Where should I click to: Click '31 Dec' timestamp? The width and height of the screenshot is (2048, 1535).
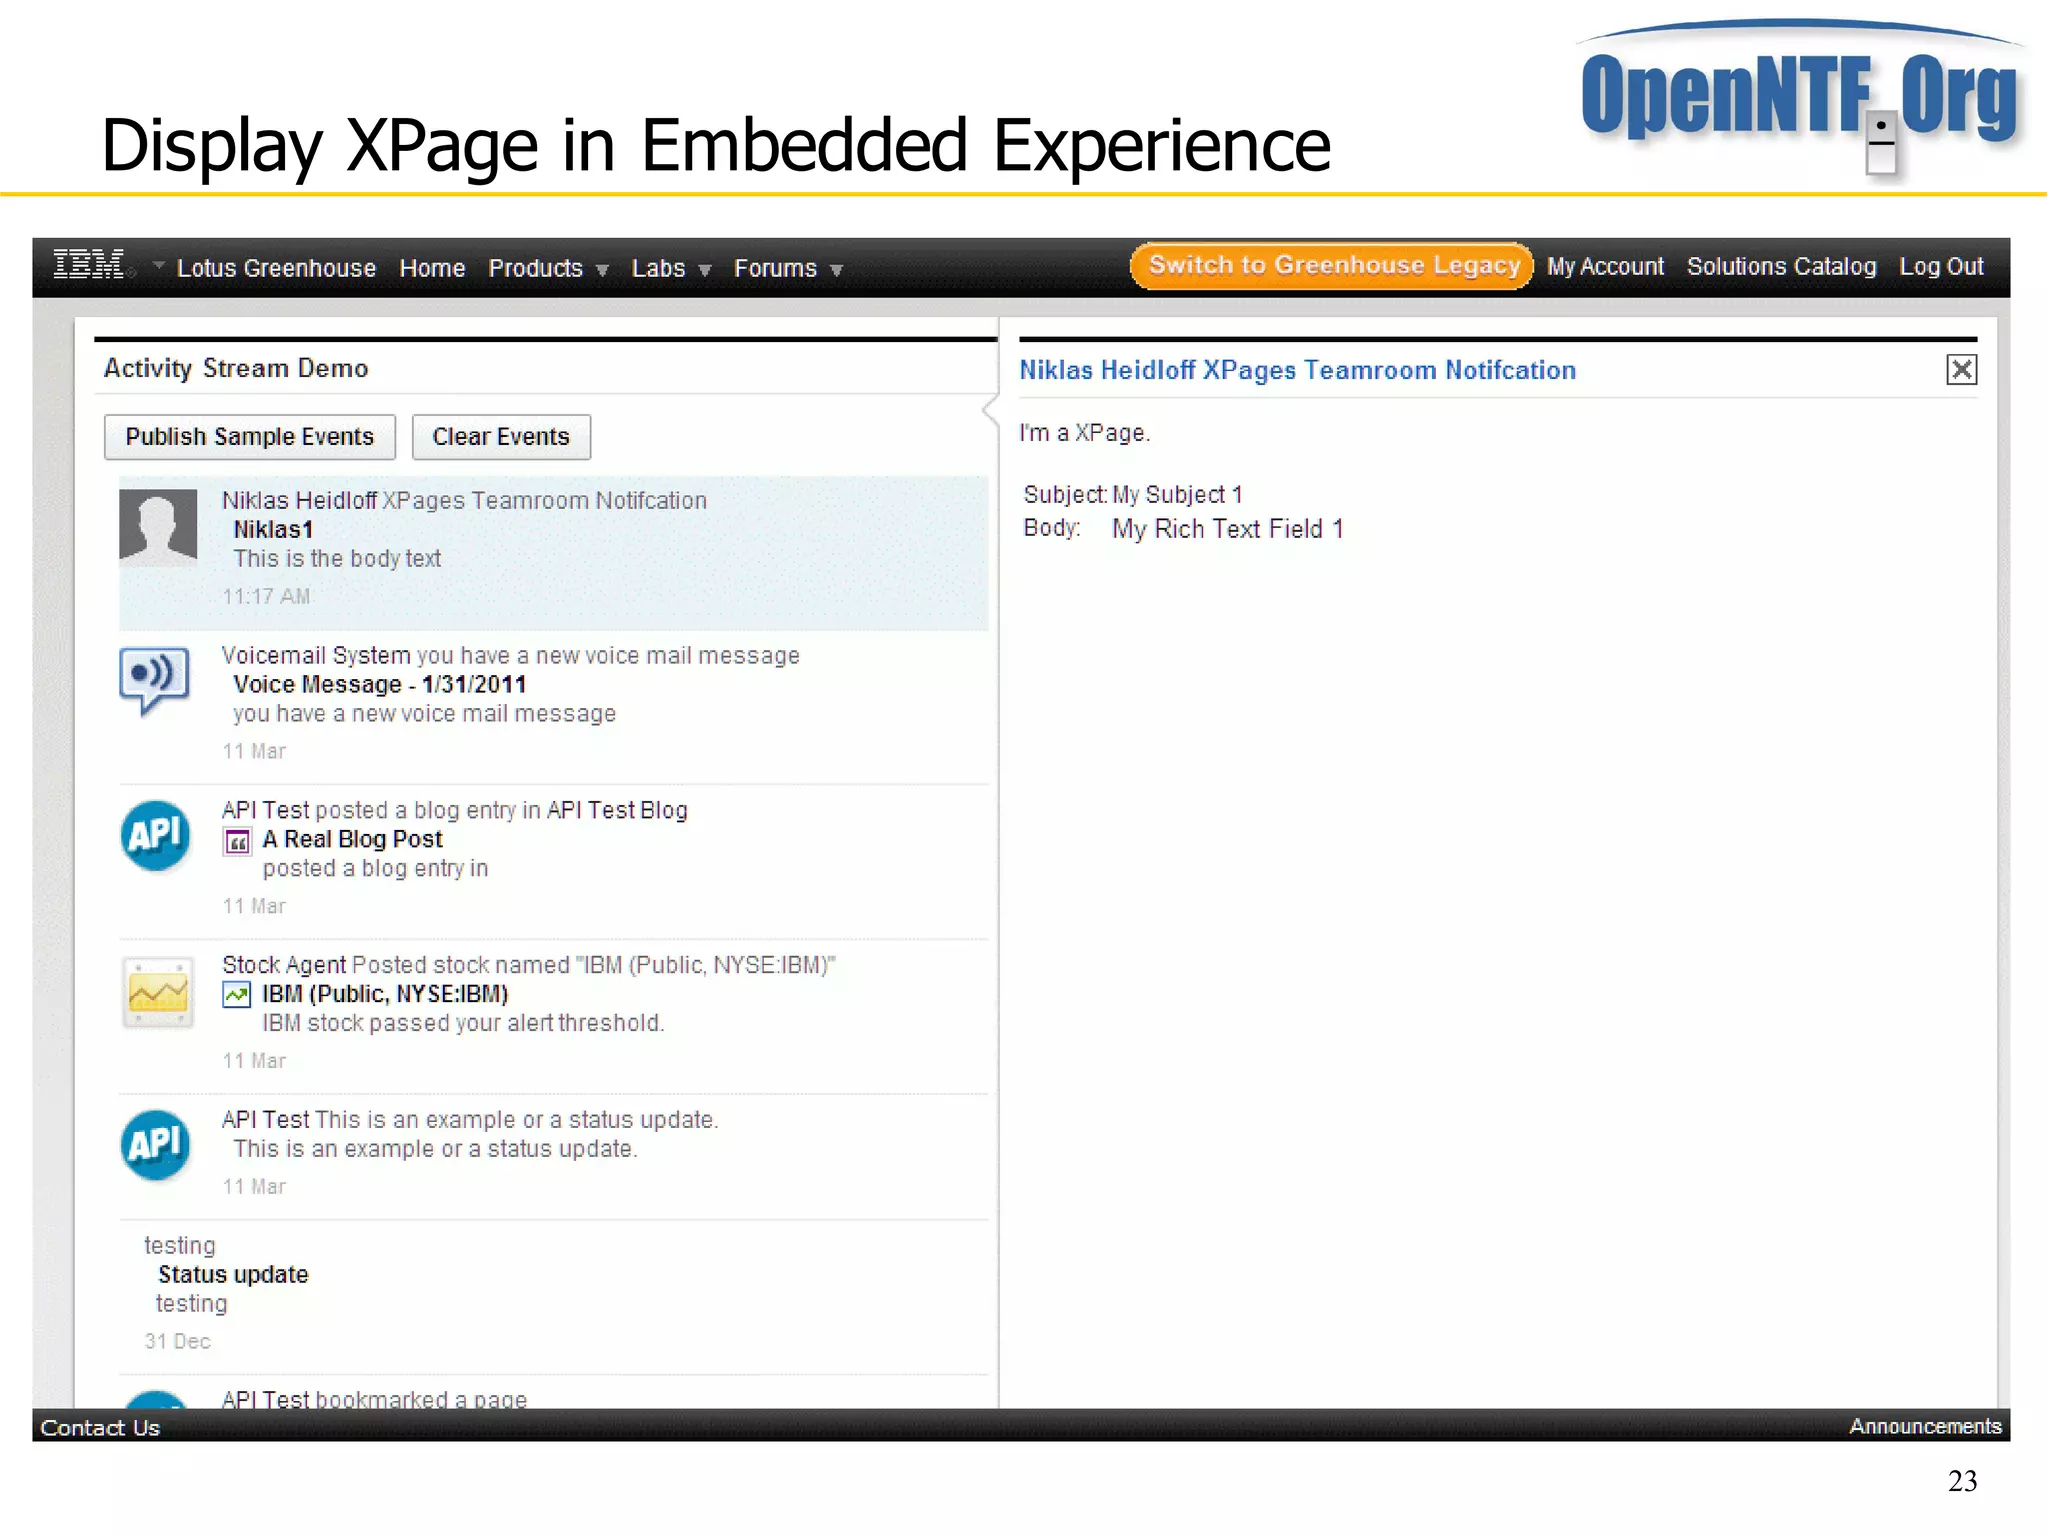tap(177, 1341)
